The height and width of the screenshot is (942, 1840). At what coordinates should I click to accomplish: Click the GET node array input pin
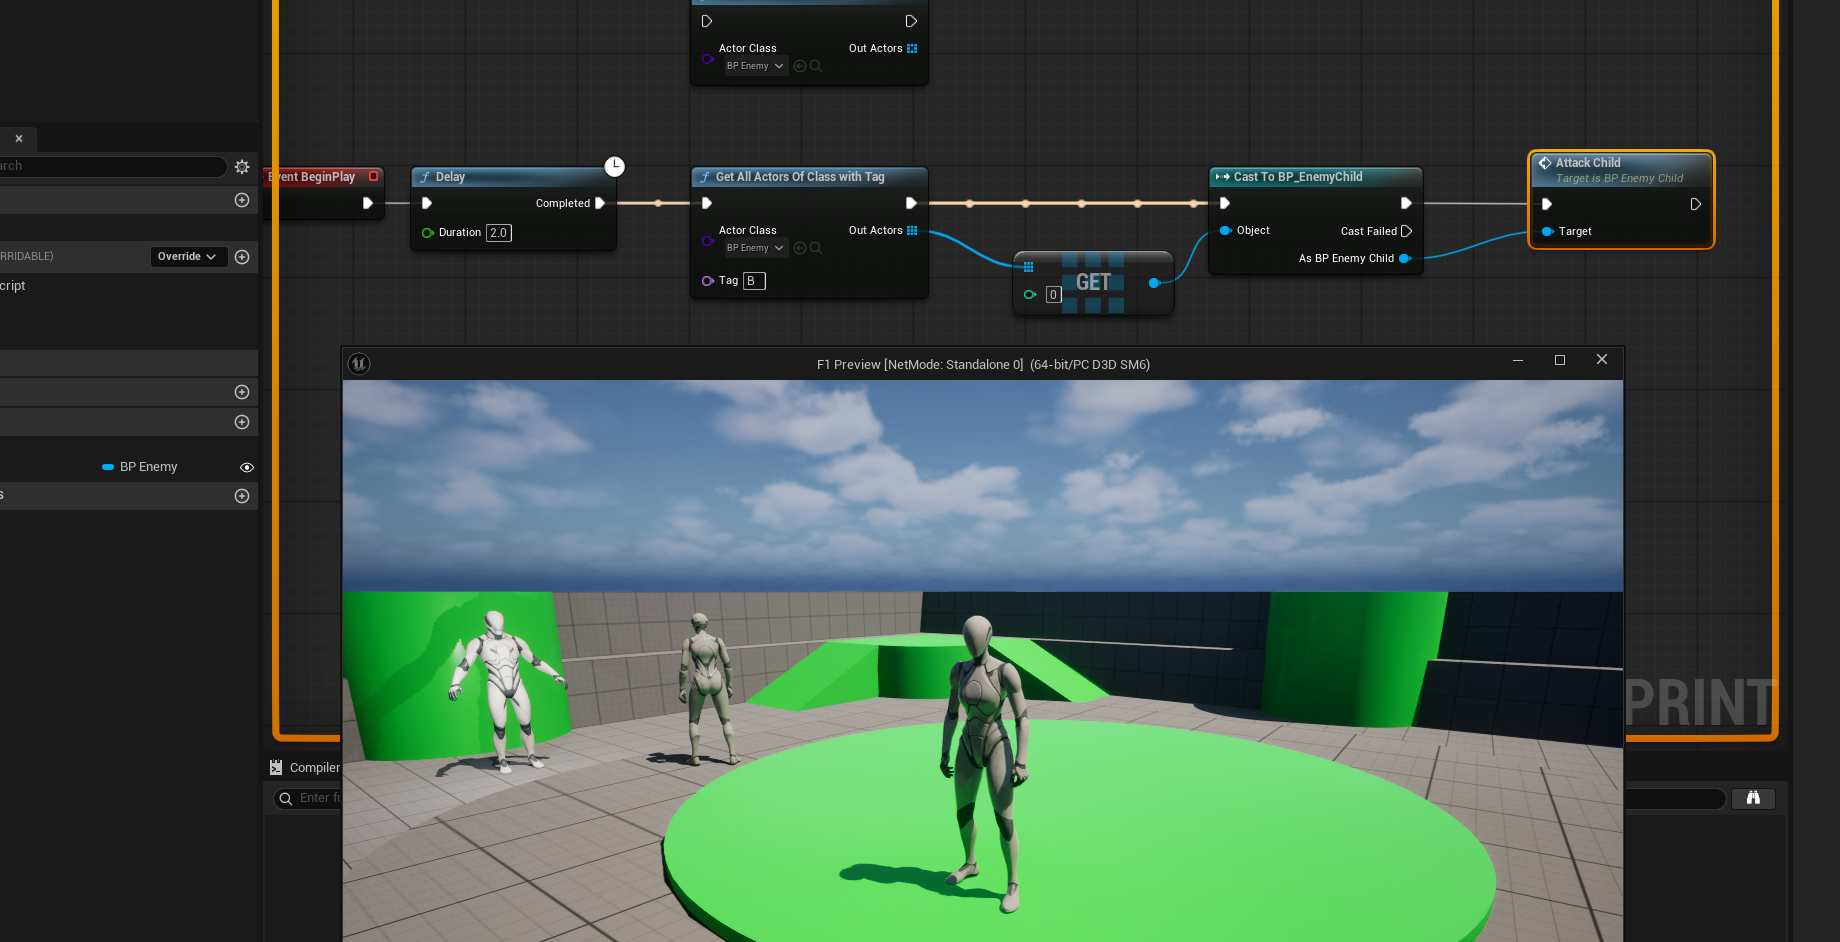pos(1028,267)
